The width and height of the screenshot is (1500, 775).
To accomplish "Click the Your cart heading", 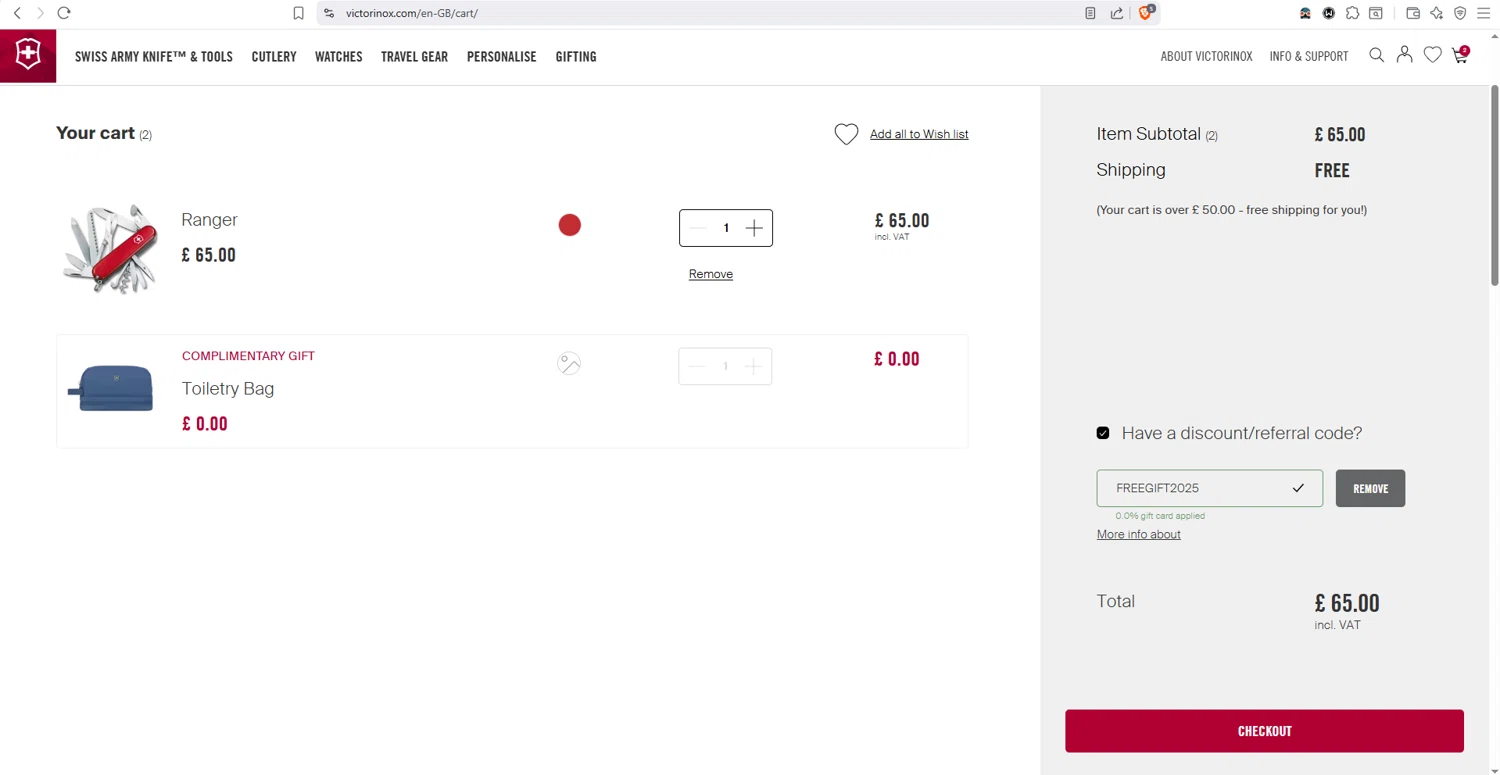I will pos(95,133).
